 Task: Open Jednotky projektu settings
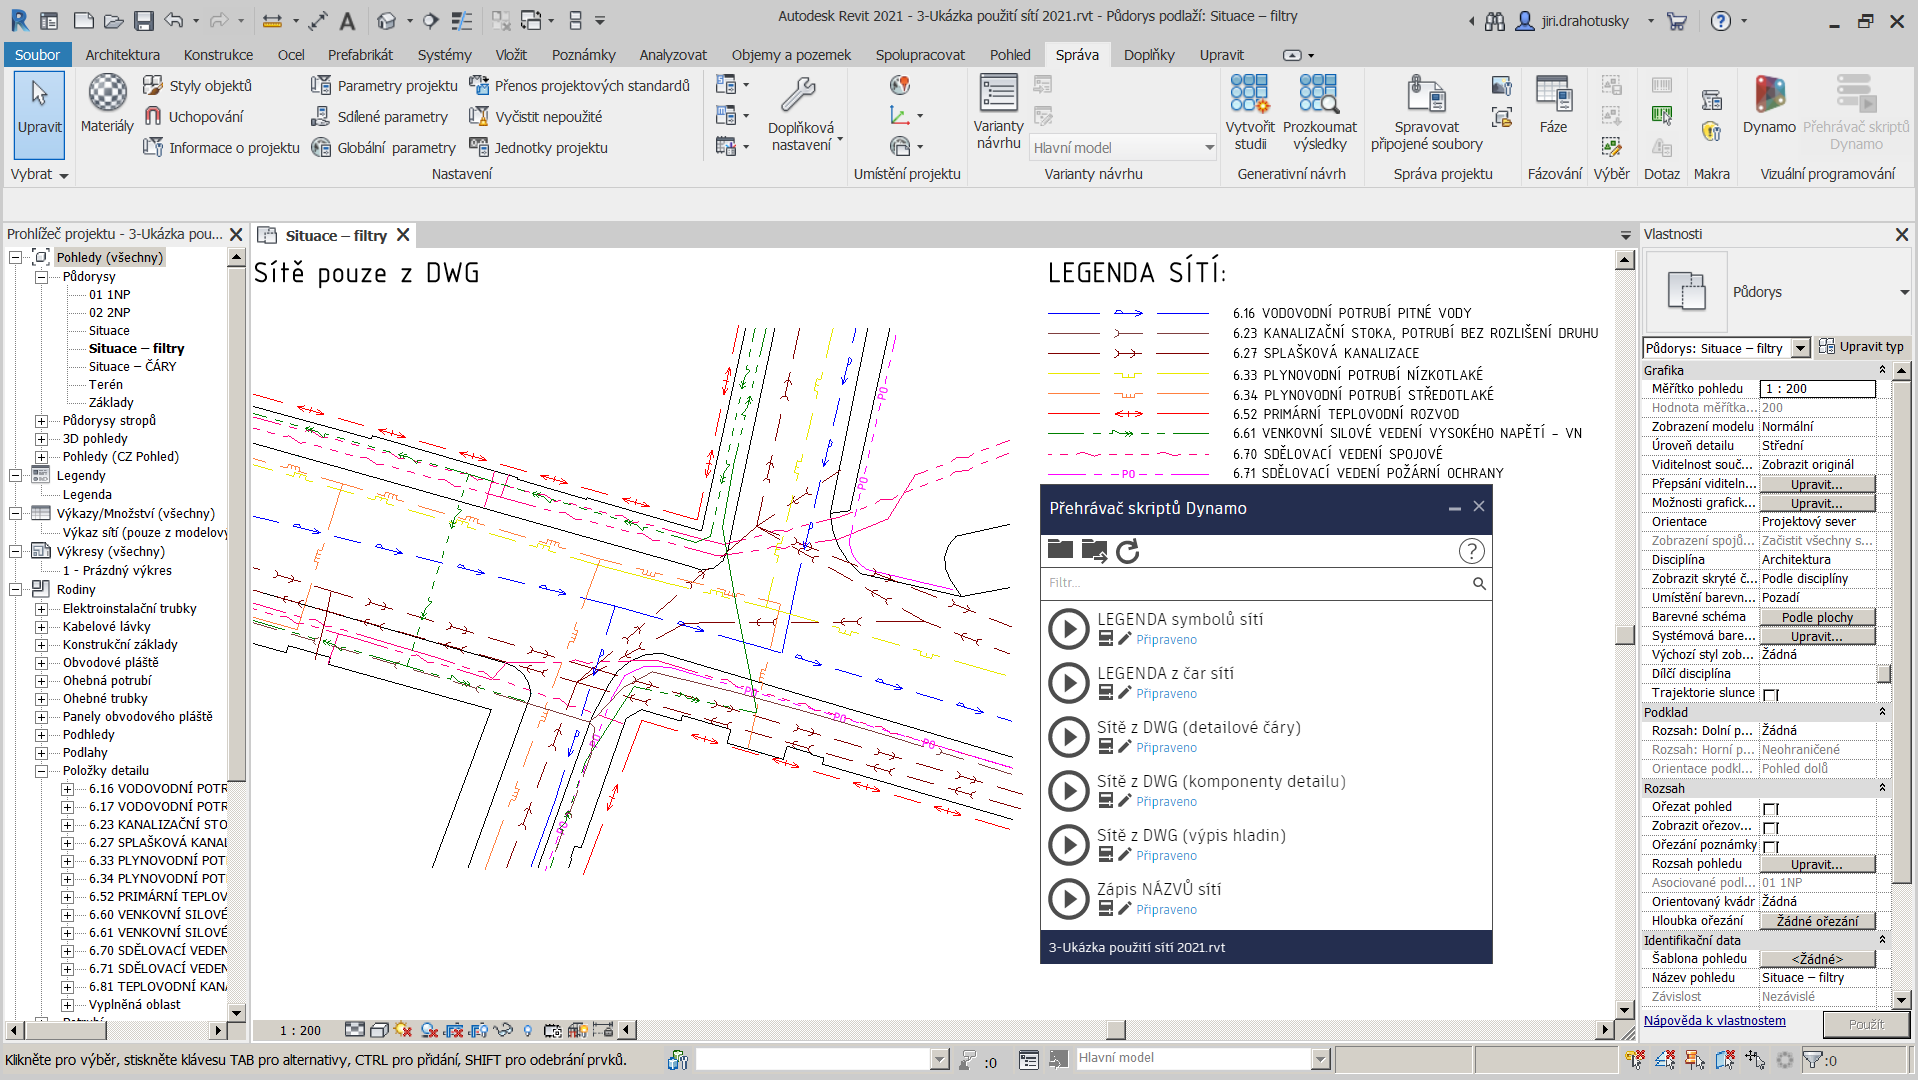(x=539, y=148)
